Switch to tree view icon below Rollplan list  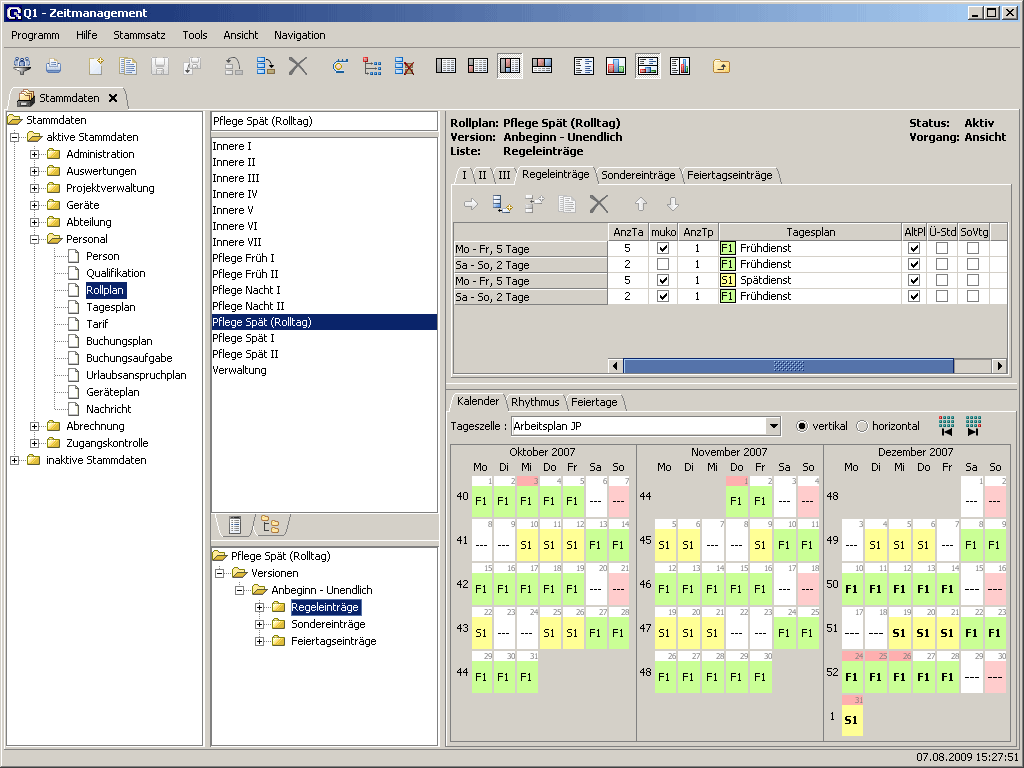tap(270, 525)
